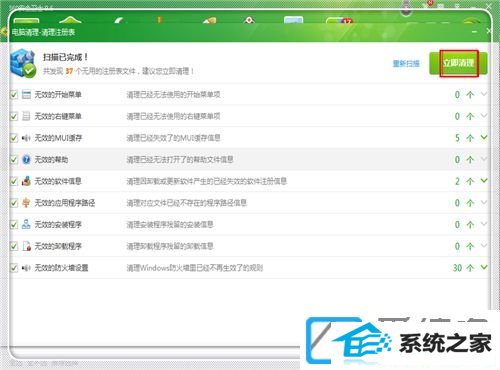Select the 无效的开始菜单 label
500x370 pixels.
point(58,95)
